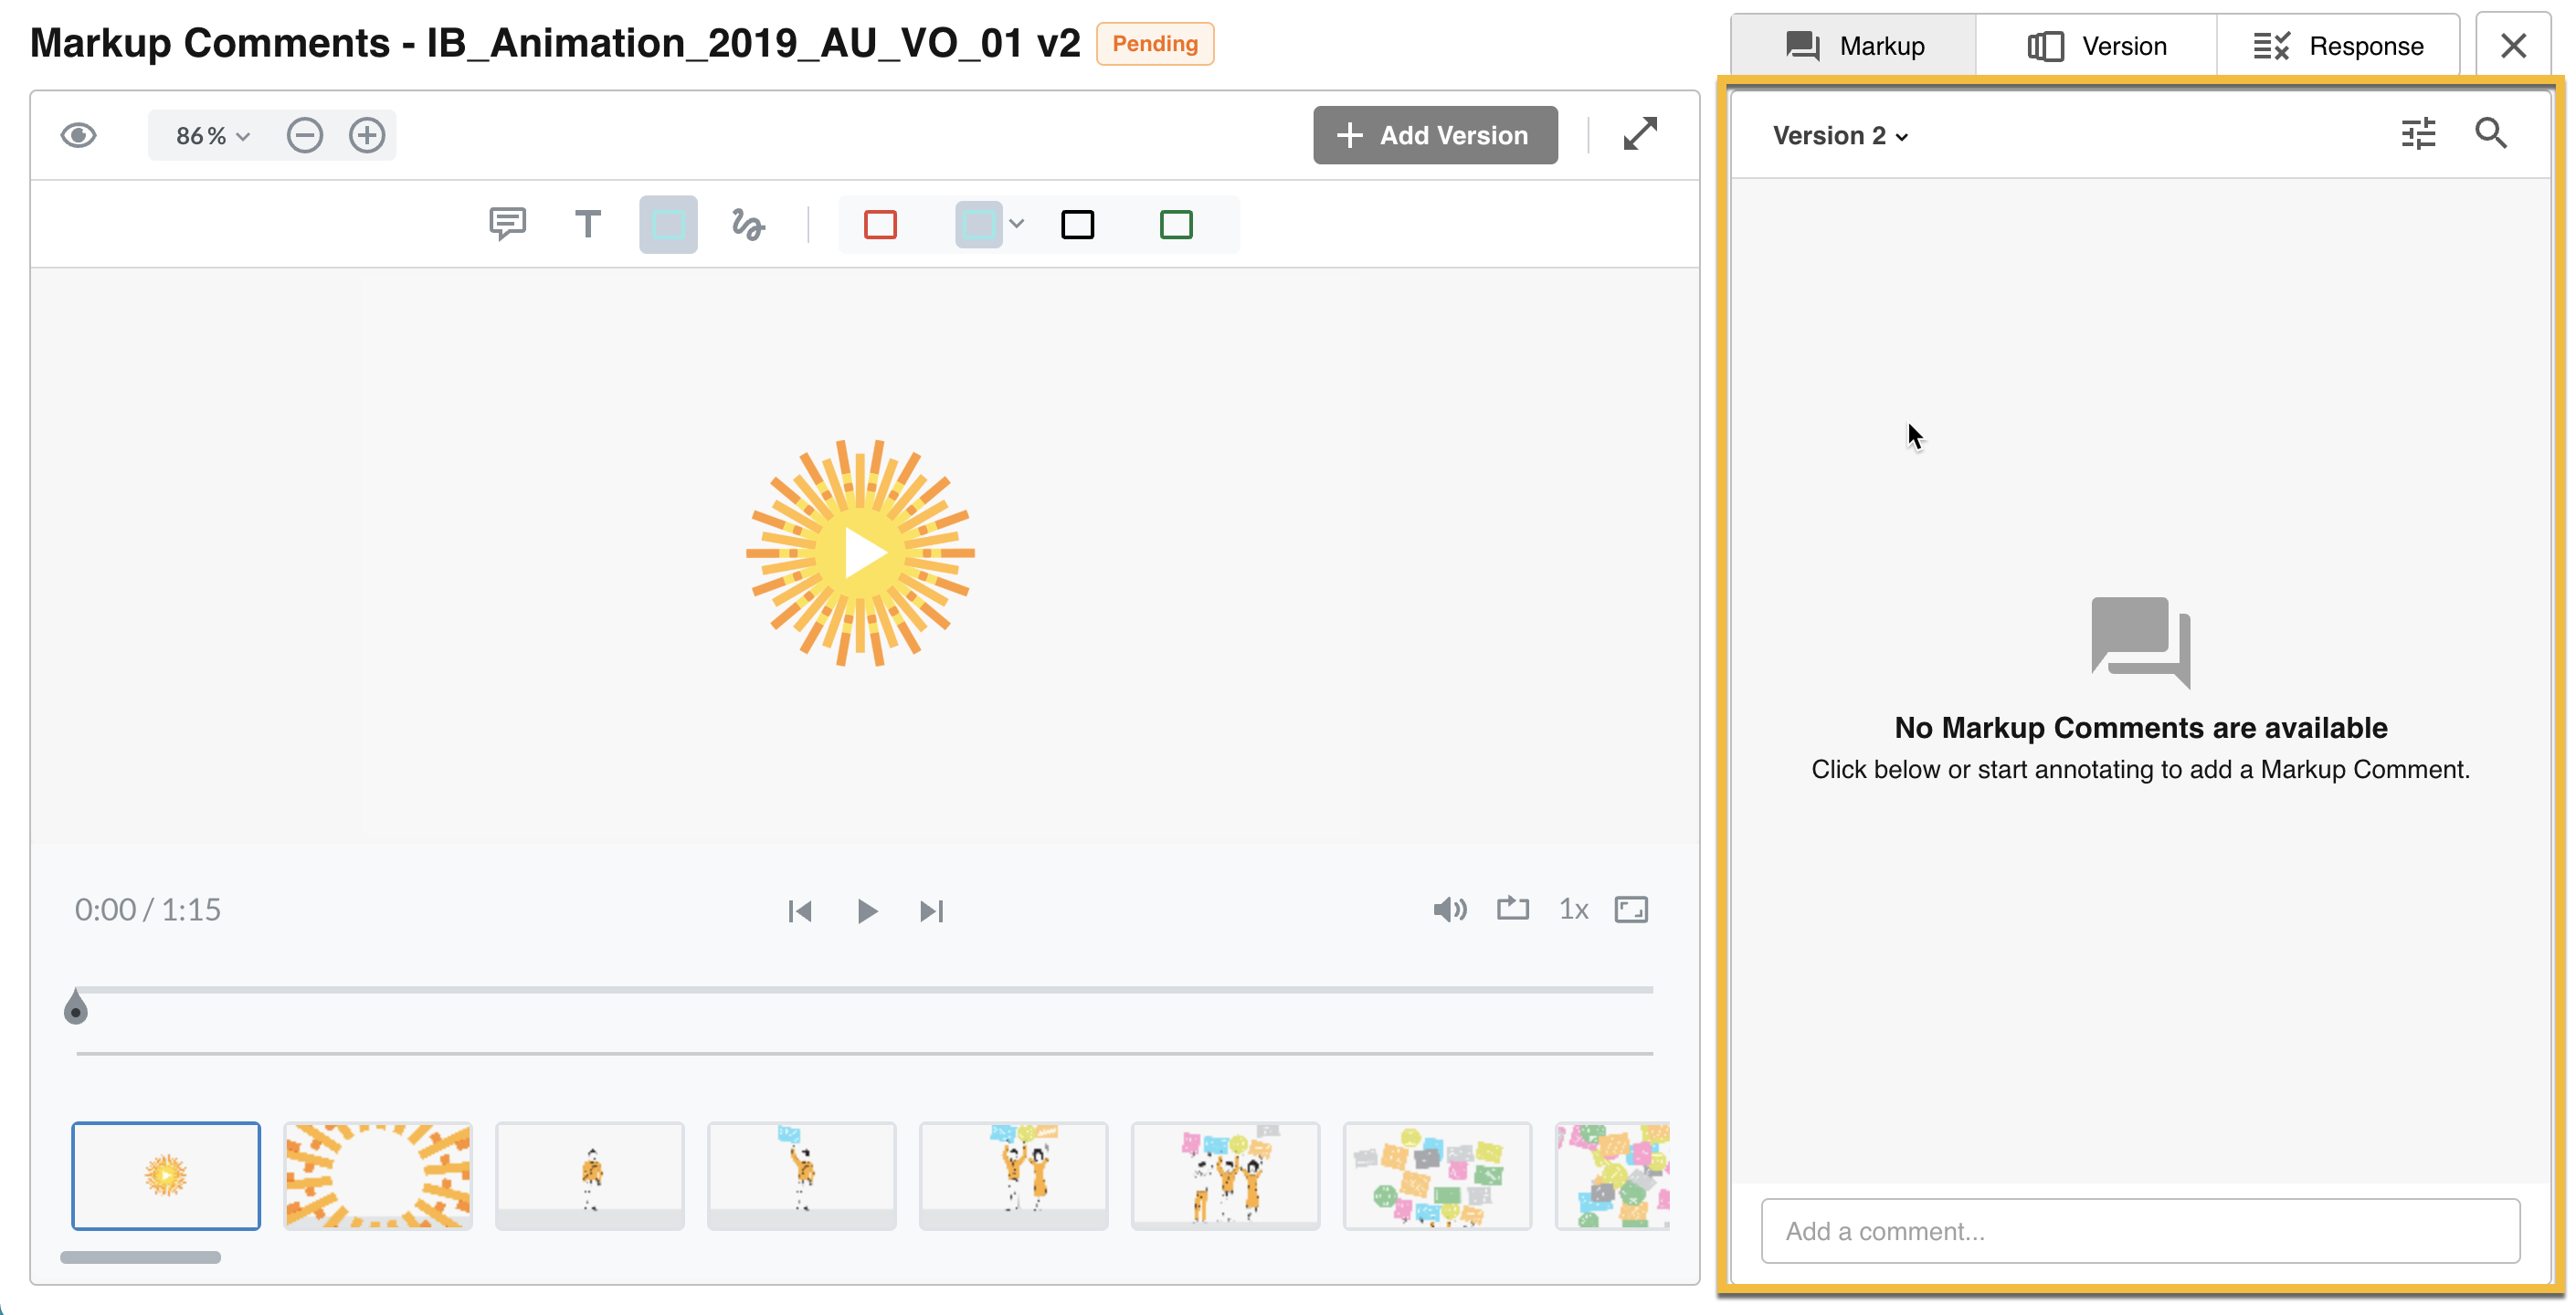
Task: Expand the Version 2 dropdown
Action: (1840, 136)
